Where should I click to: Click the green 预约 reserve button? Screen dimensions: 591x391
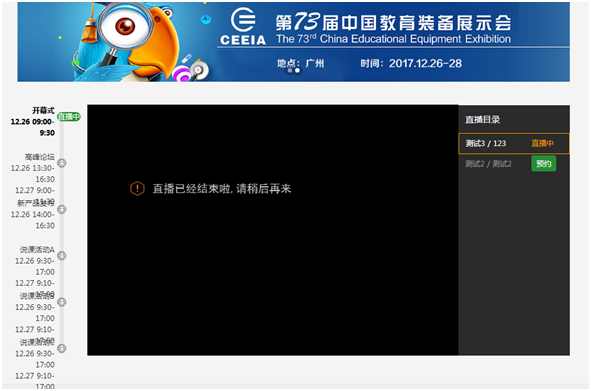tap(544, 164)
